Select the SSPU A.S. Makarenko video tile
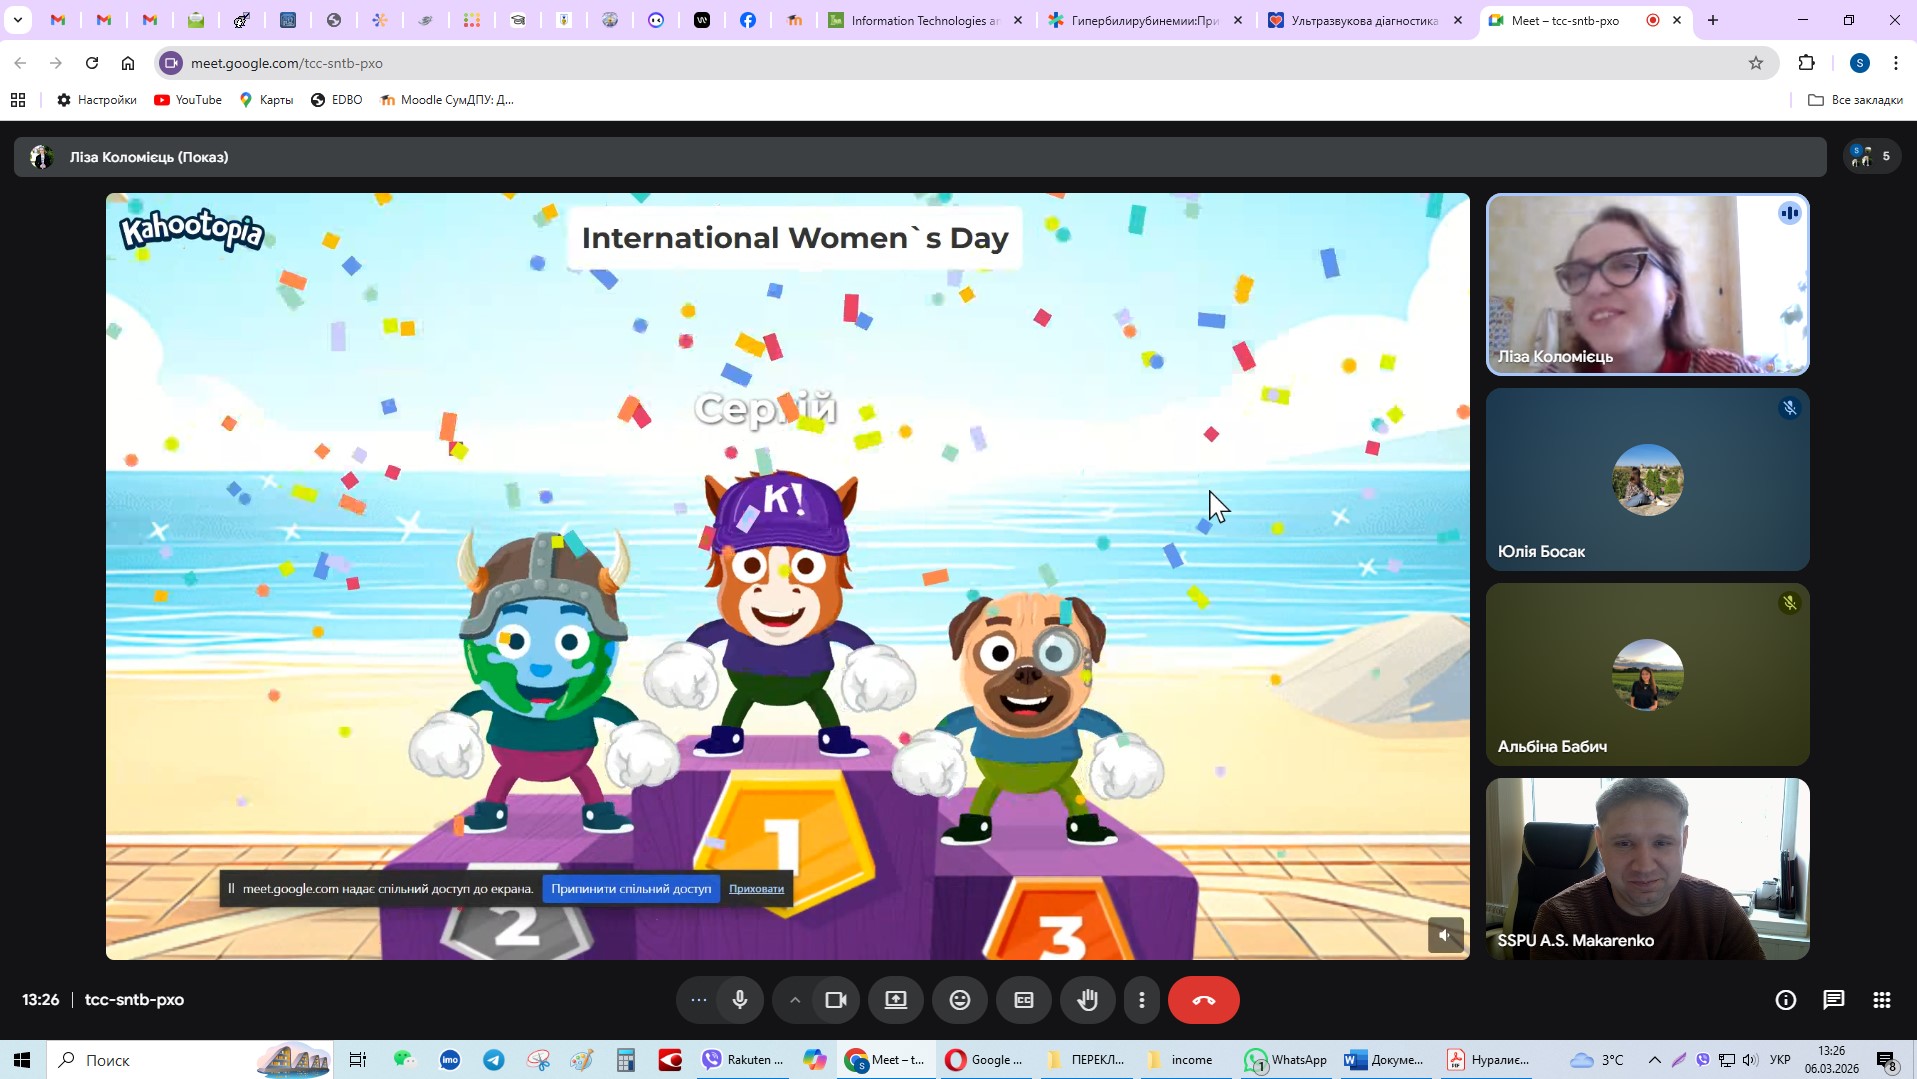 click(1647, 868)
